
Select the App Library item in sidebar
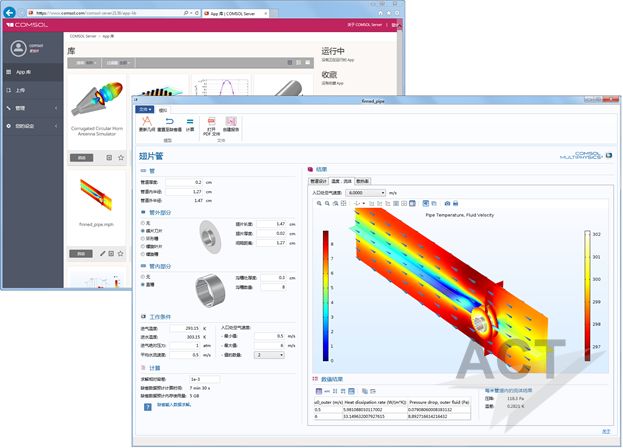(32, 72)
